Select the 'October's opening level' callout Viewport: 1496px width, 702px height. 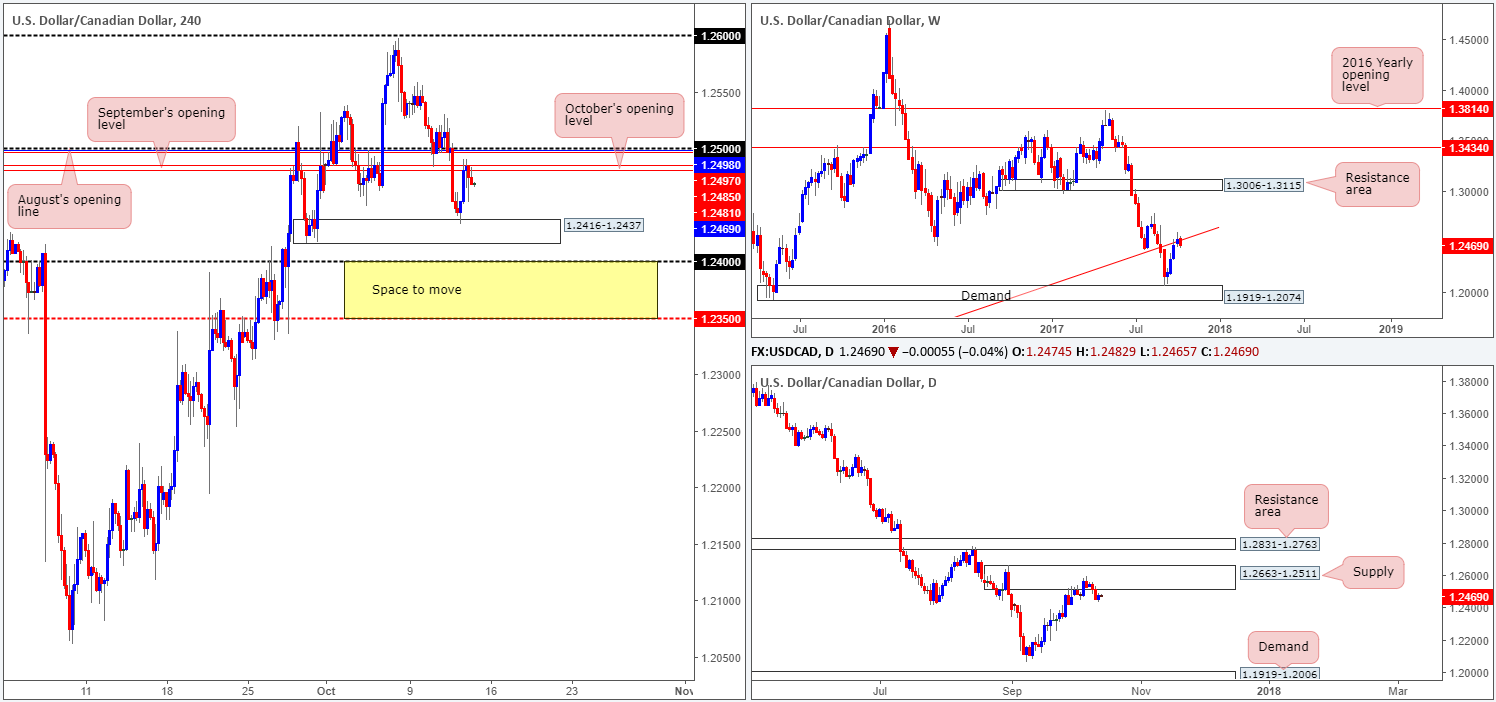coord(620,115)
